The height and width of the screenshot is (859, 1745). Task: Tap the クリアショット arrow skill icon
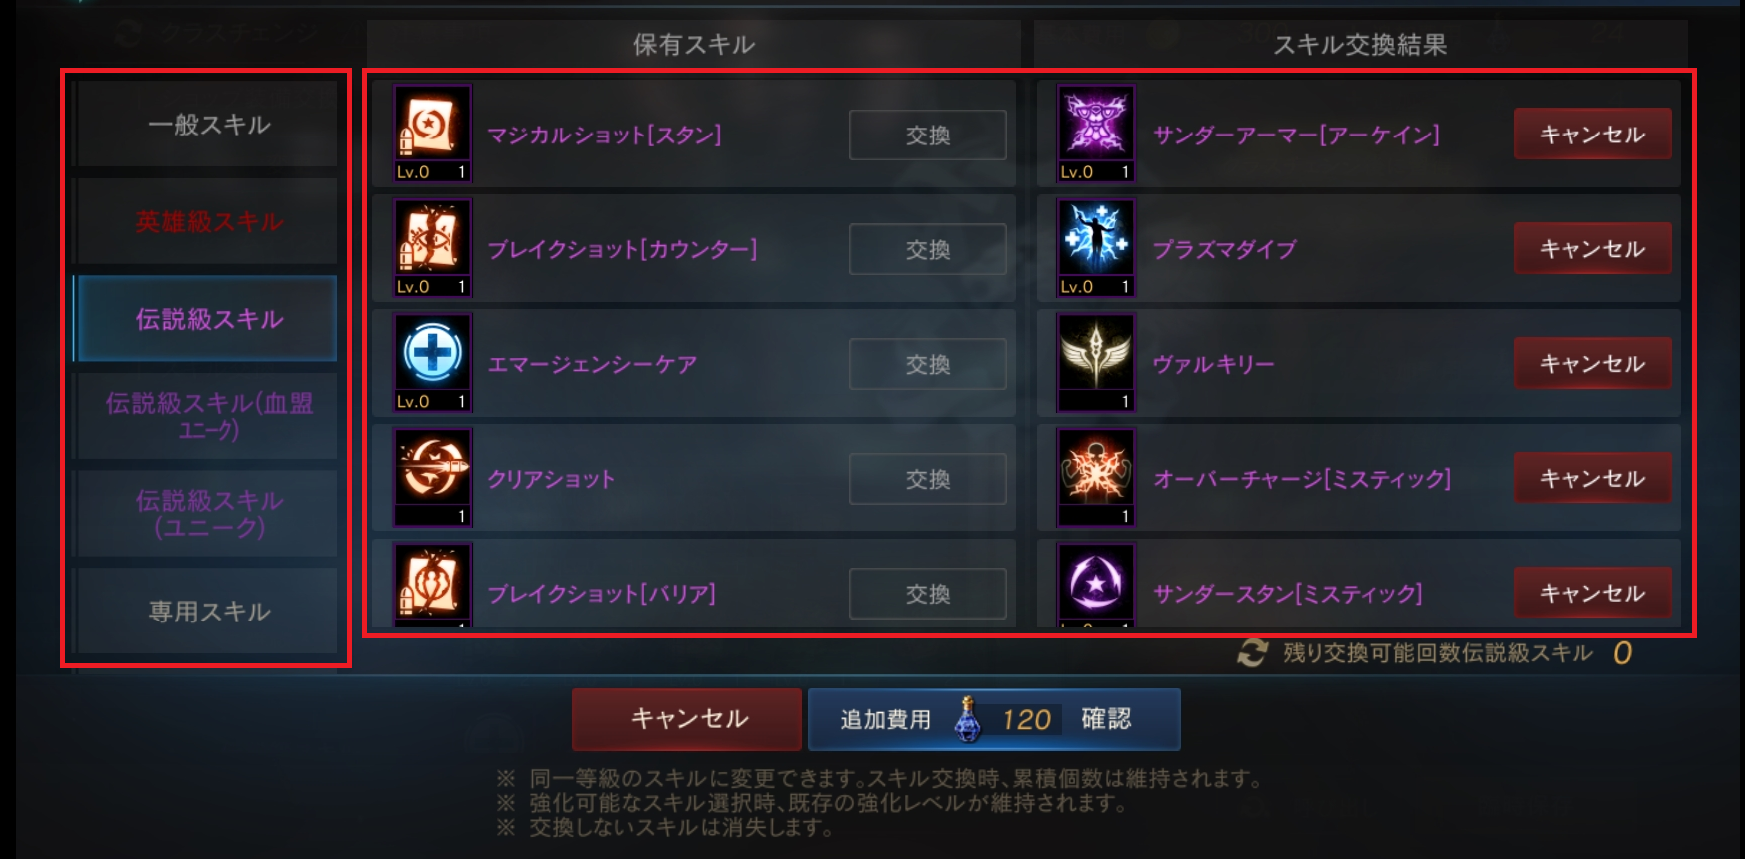click(x=432, y=478)
